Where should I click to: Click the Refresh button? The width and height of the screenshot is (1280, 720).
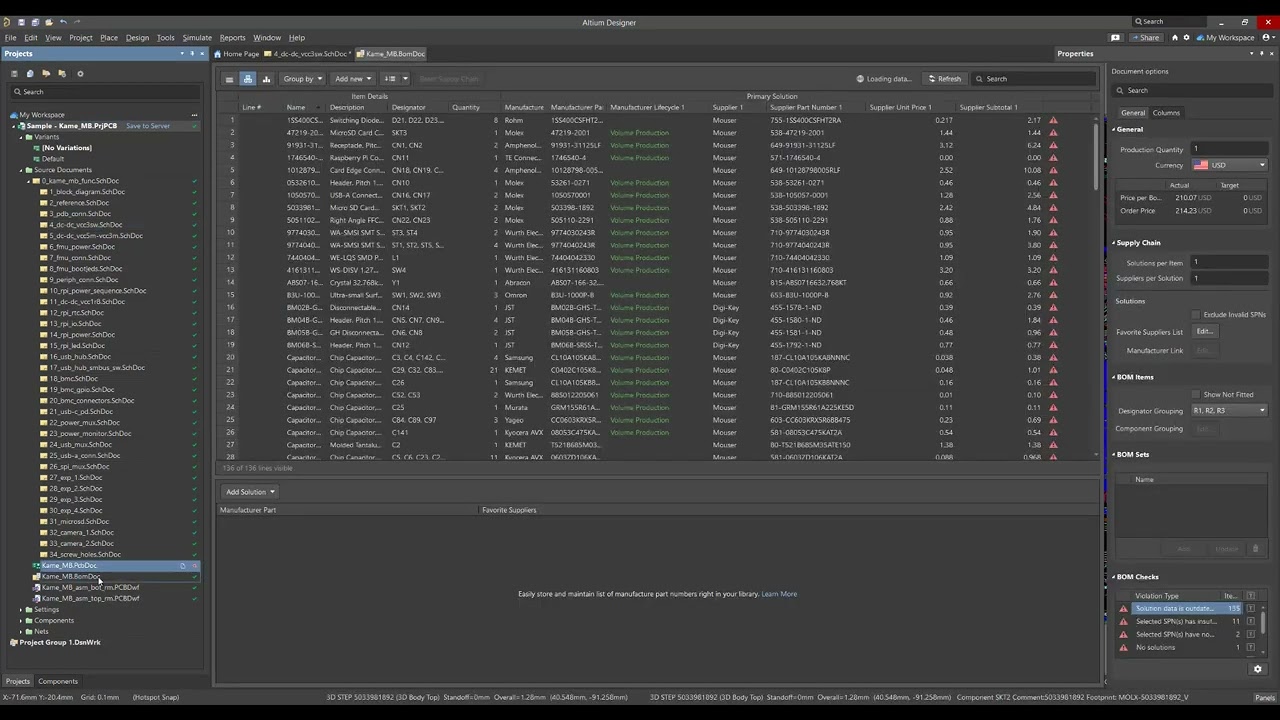click(944, 79)
